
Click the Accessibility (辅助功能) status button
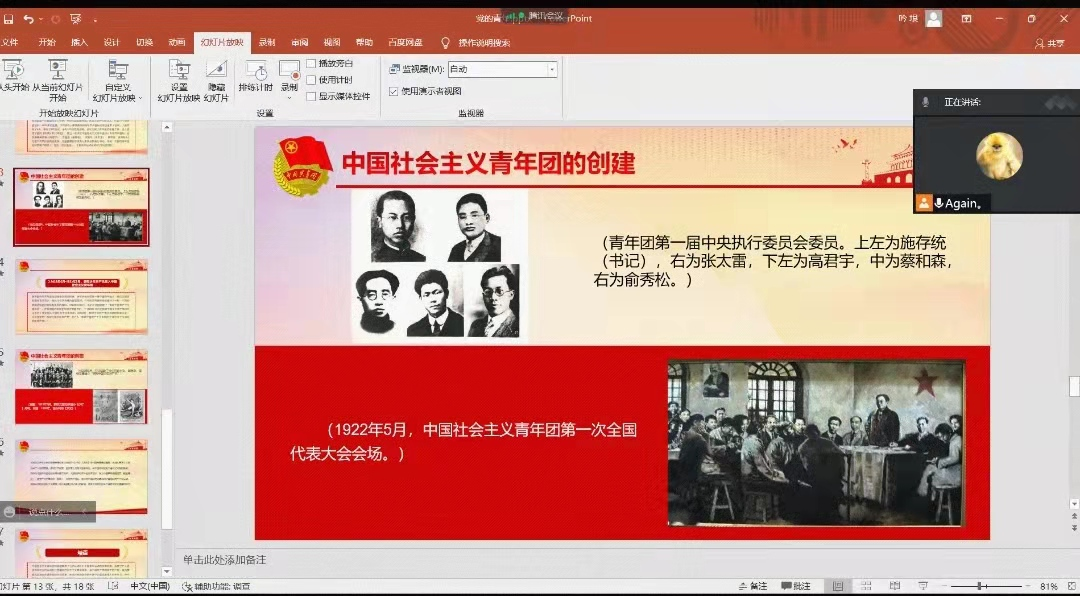coord(216,586)
